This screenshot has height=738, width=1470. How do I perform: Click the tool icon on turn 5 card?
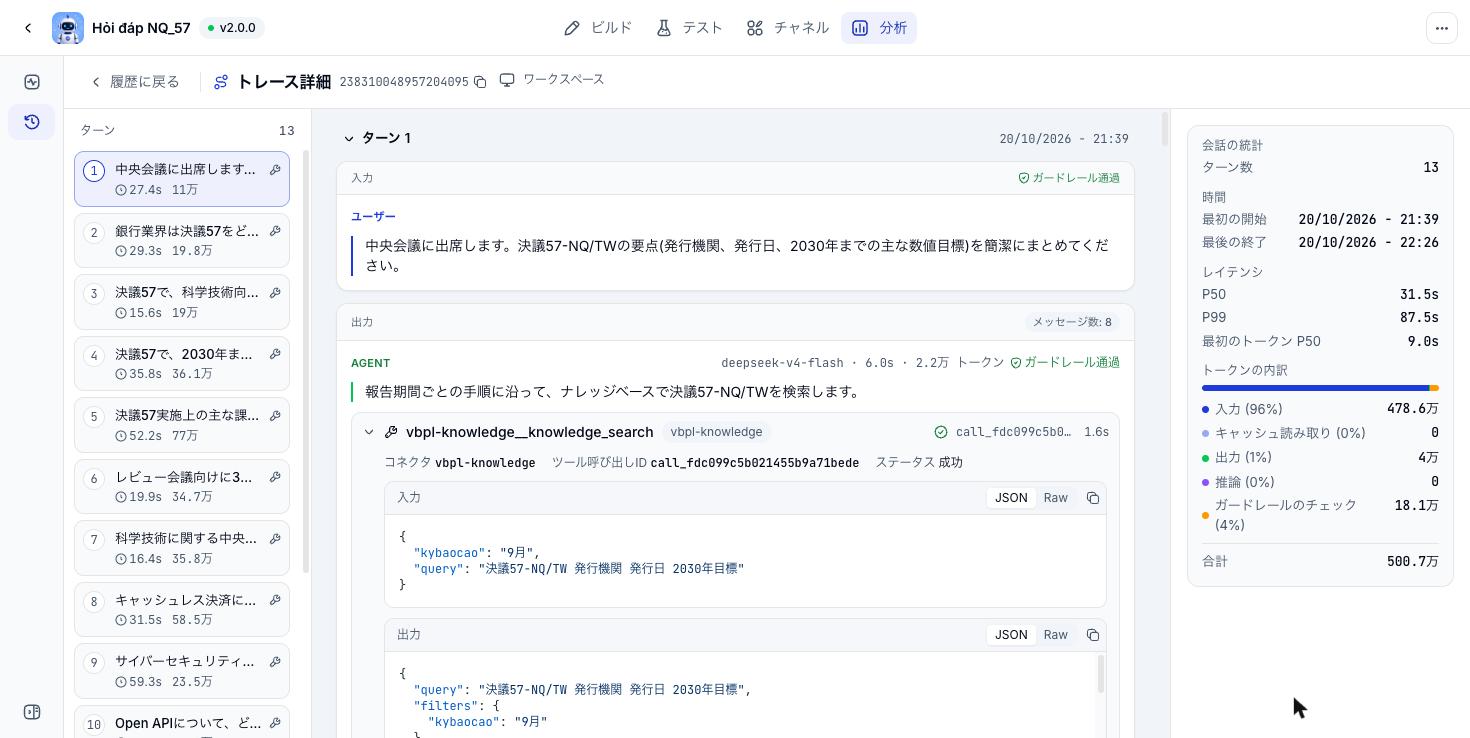pyautogui.click(x=275, y=416)
